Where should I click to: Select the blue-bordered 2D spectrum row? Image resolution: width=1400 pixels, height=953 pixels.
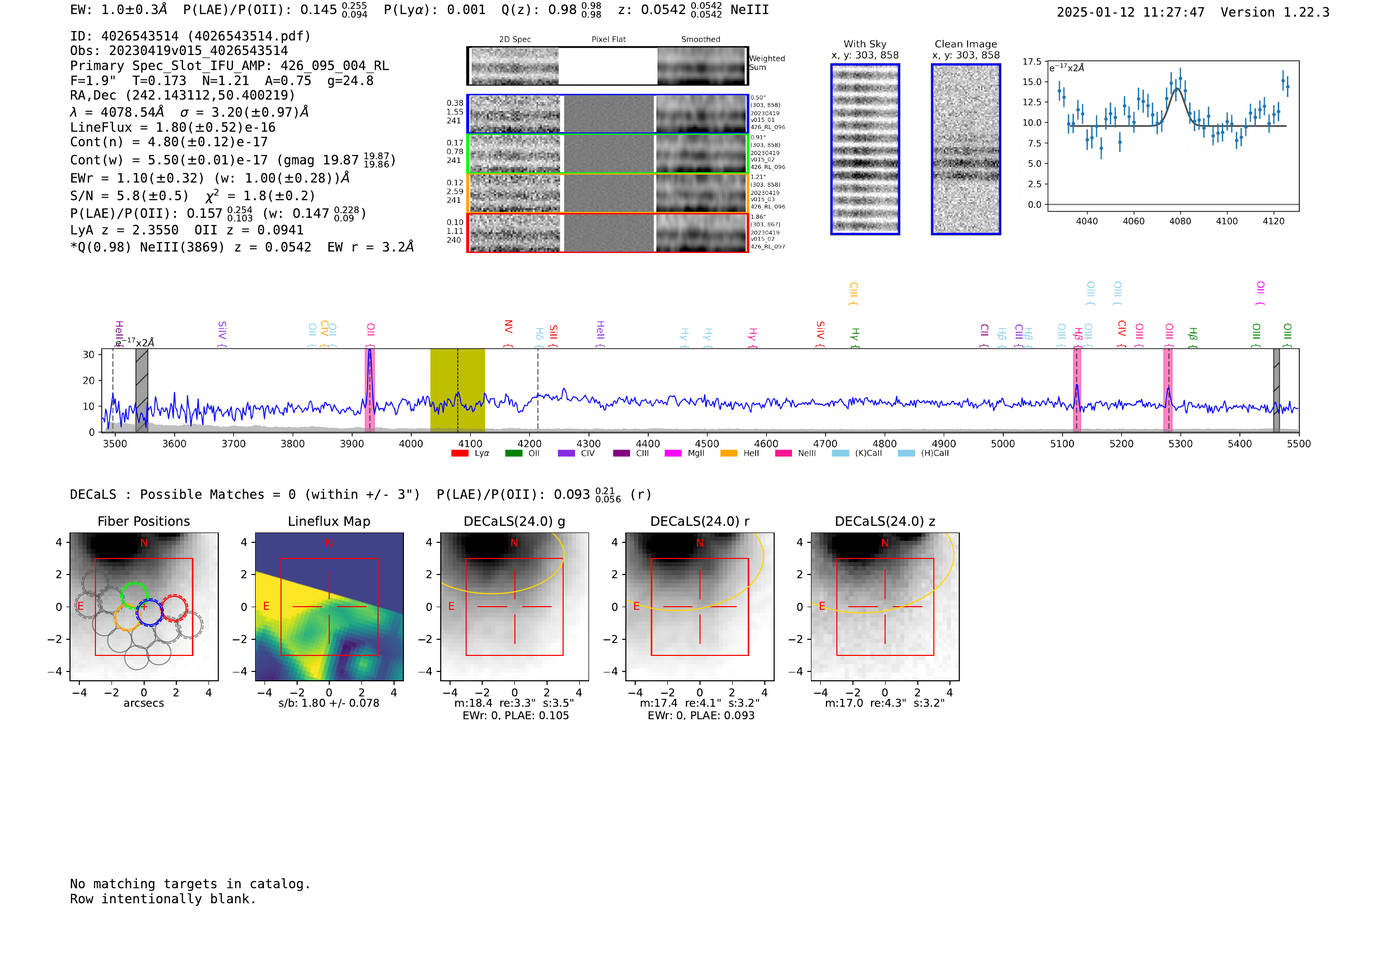607,114
